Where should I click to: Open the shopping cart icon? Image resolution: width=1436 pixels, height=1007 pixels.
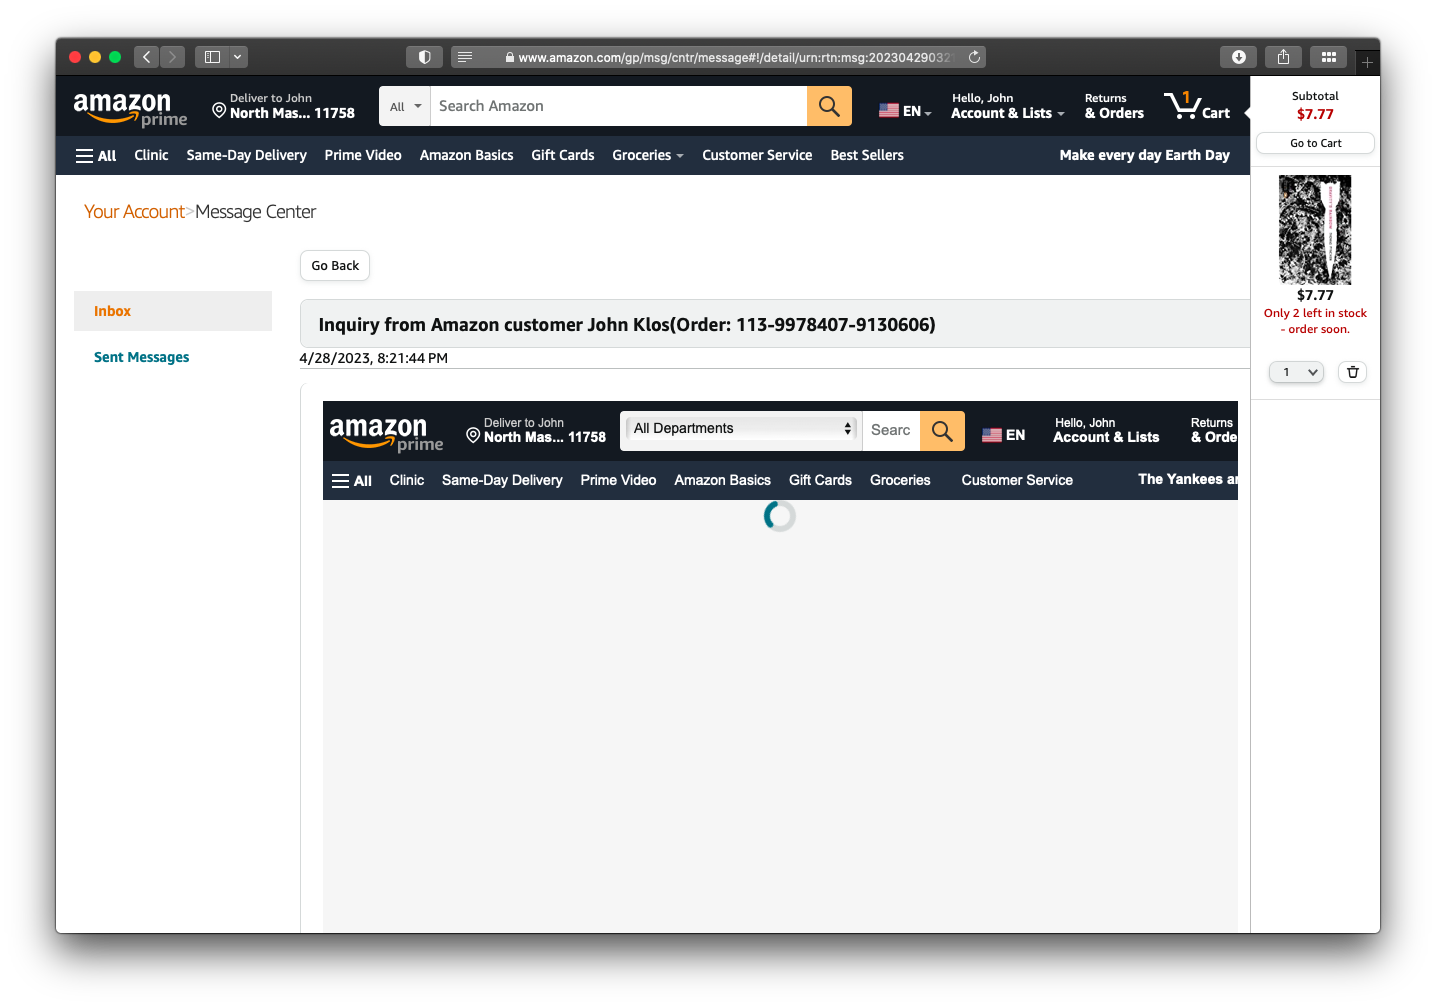(1196, 106)
